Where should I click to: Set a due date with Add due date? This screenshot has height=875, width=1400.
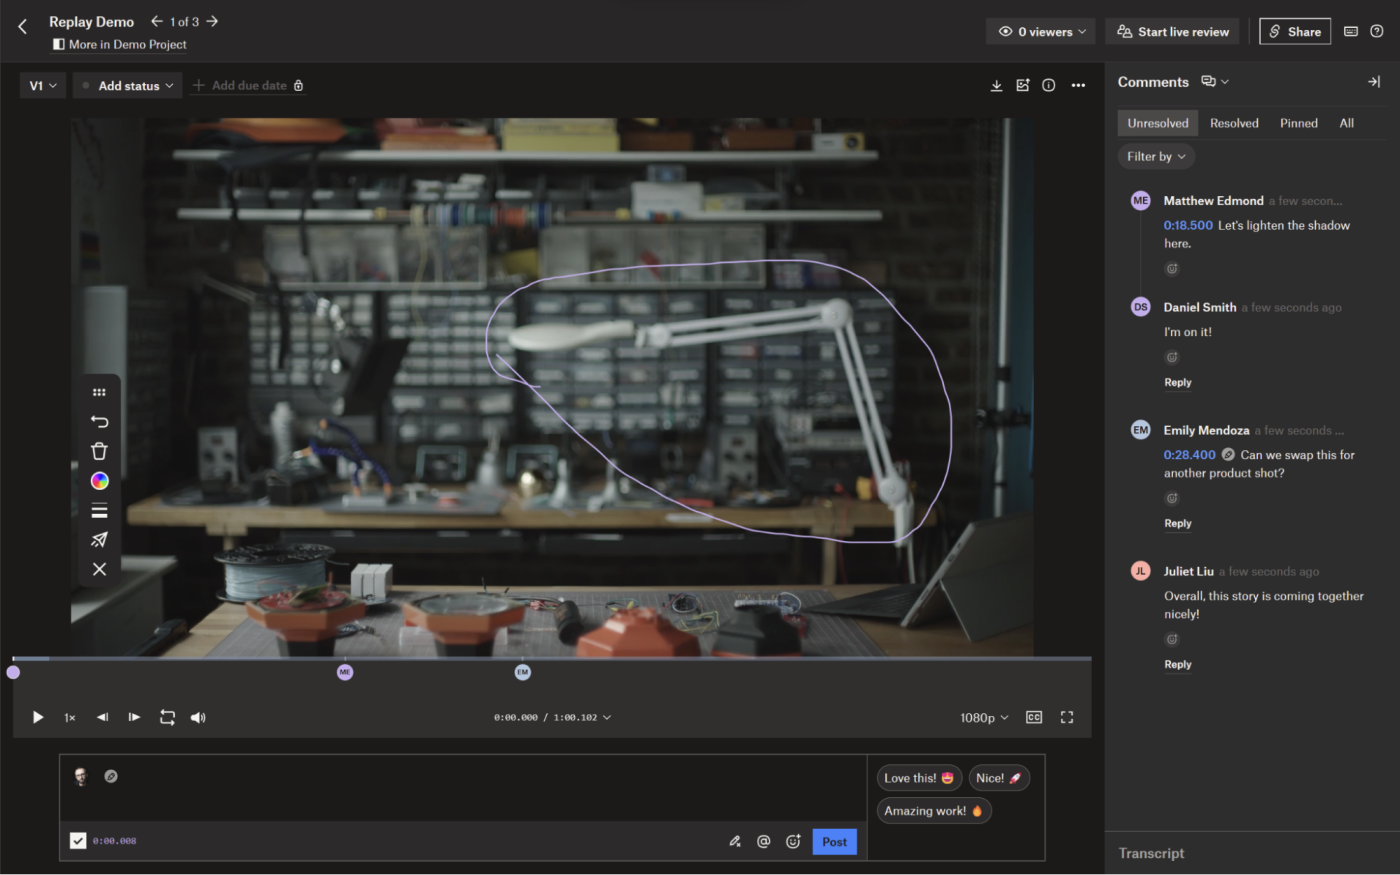point(249,86)
